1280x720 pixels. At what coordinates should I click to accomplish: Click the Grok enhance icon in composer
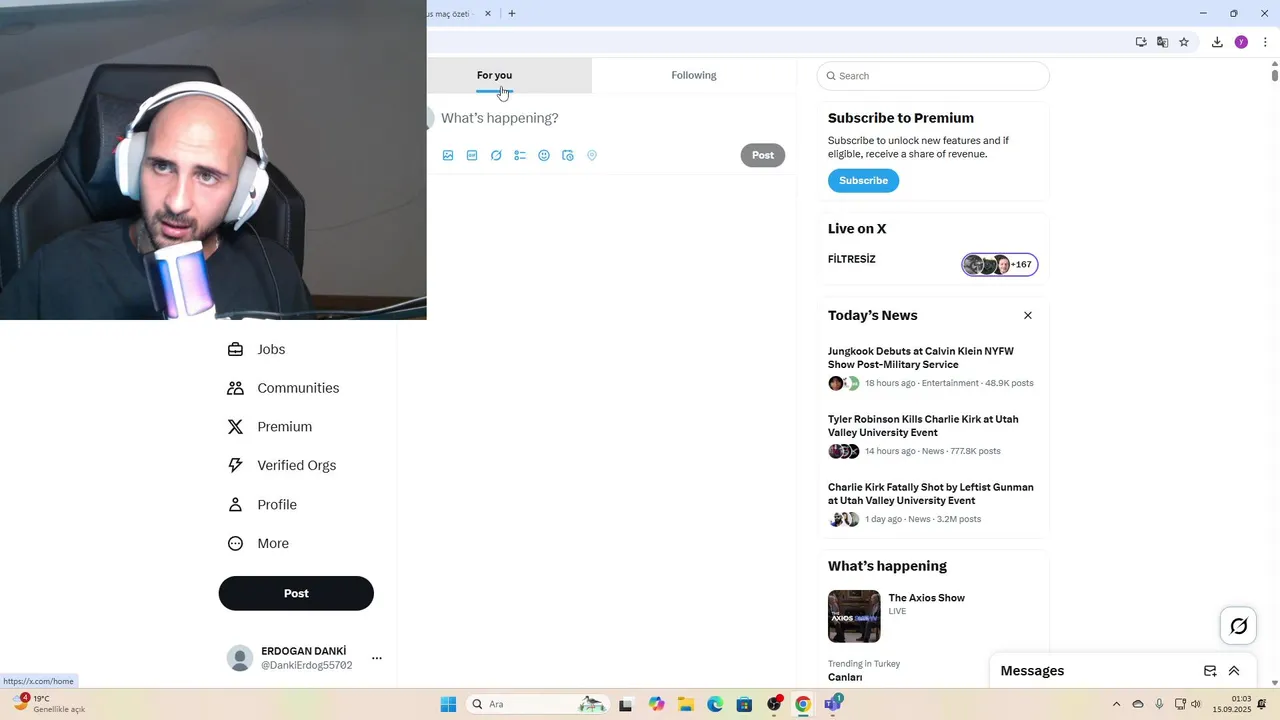(496, 156)
